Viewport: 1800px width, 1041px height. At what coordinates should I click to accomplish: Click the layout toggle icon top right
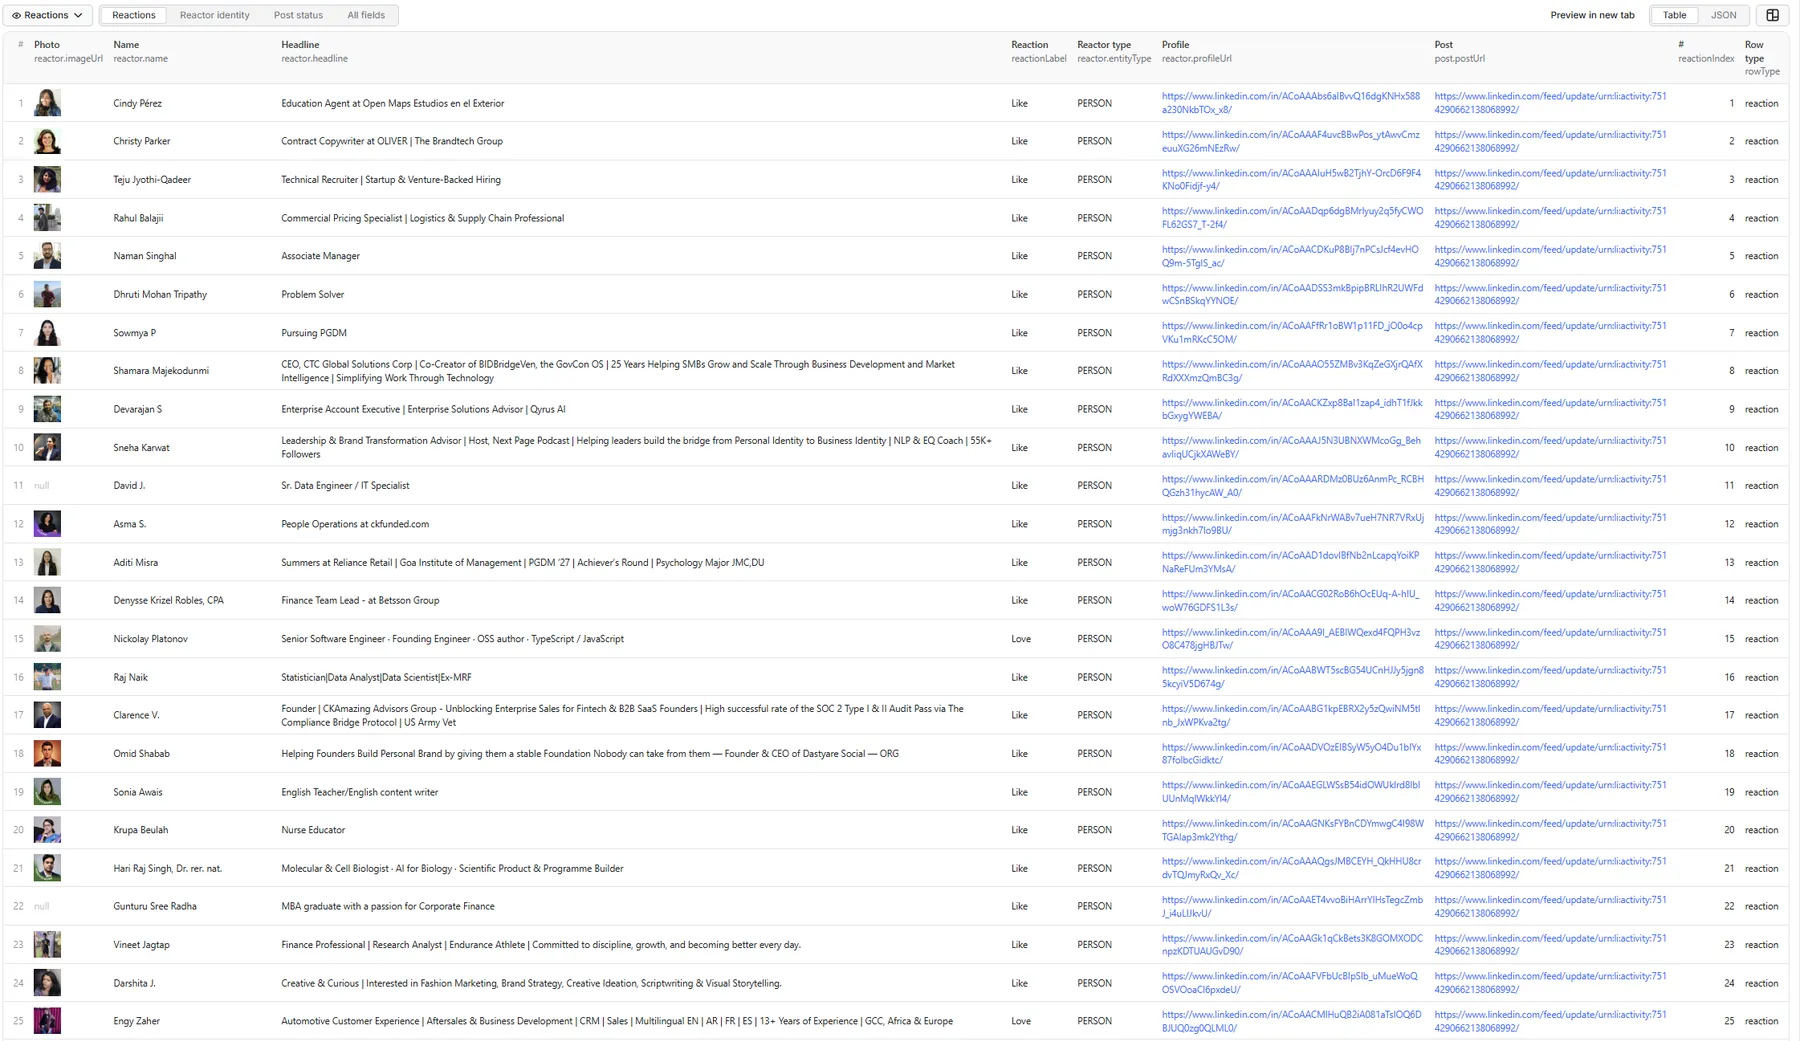coord(1772,15)
